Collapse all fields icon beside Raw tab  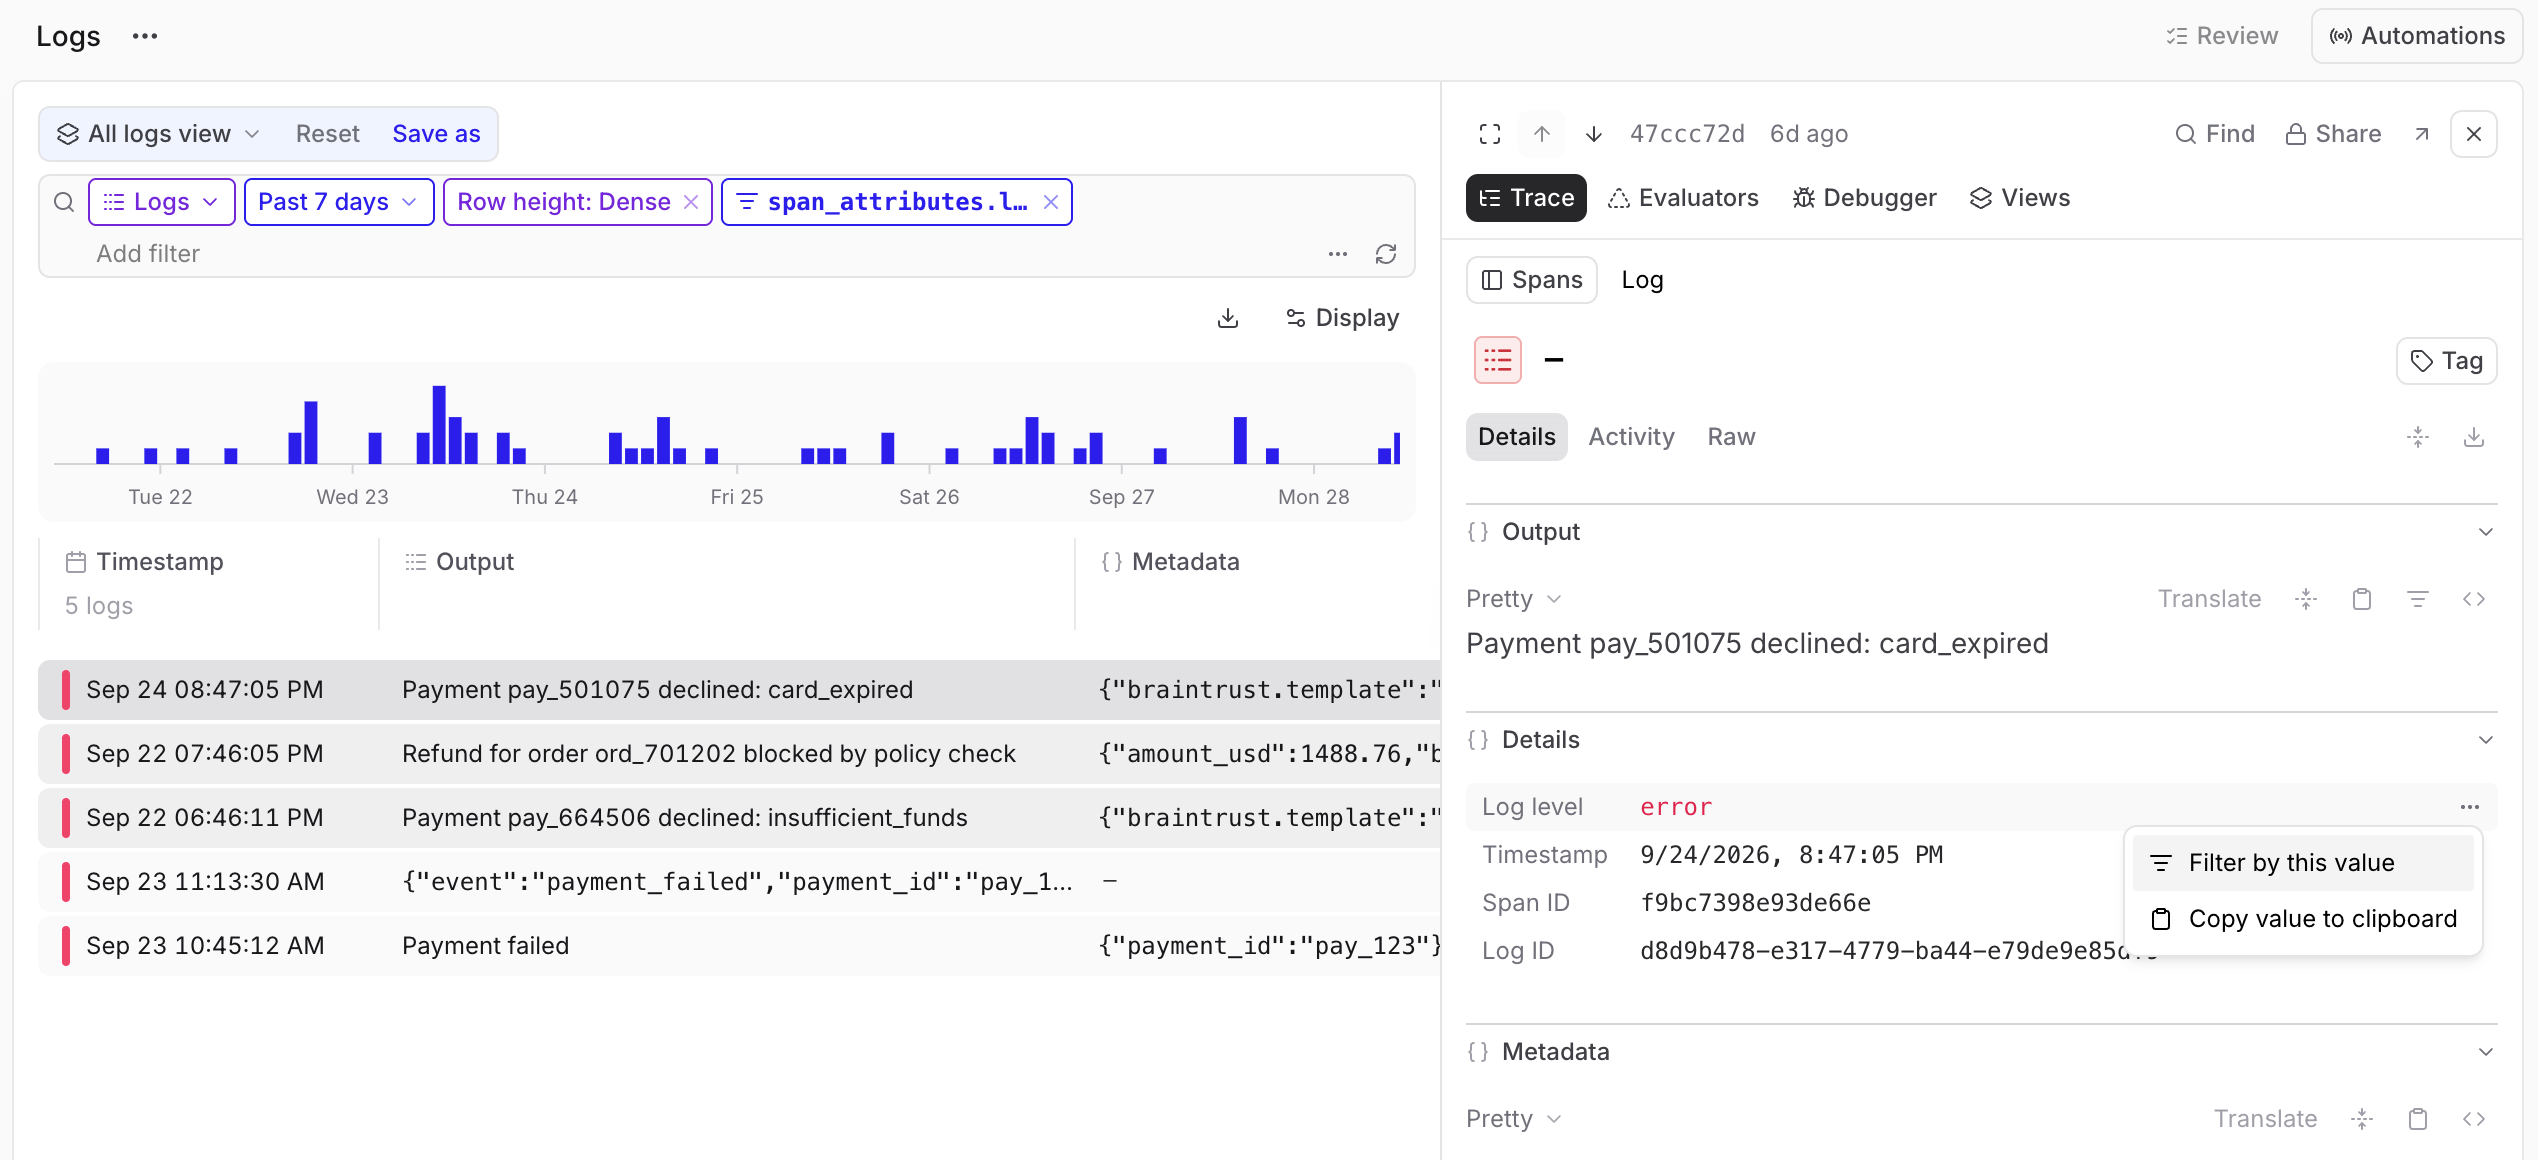tap(2418, 437)
